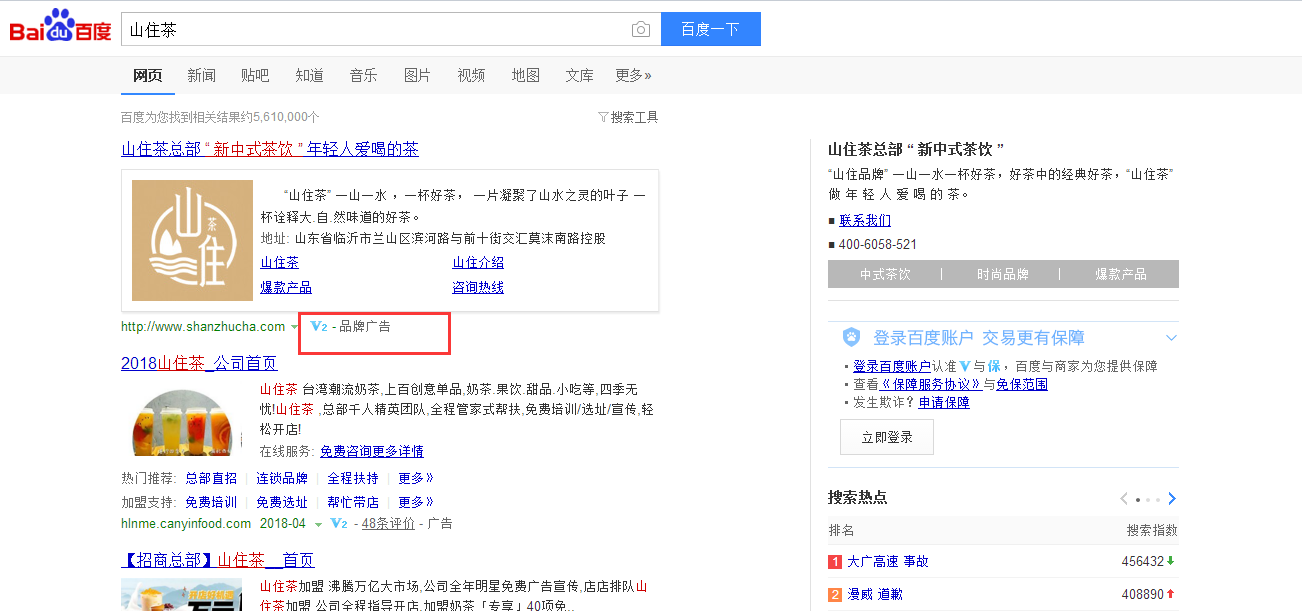Click 更多» in the 热门推荐 row
This screenshot has height=611, width=1302.
pos(416,478)
